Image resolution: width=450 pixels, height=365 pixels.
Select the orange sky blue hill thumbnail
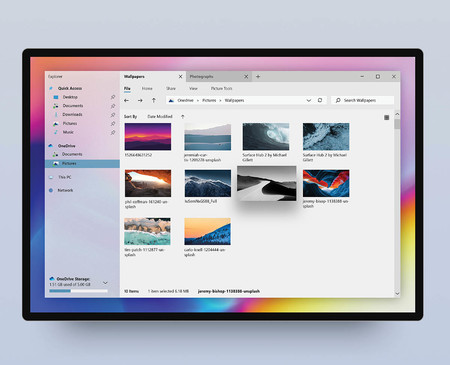tap(207, 232)
